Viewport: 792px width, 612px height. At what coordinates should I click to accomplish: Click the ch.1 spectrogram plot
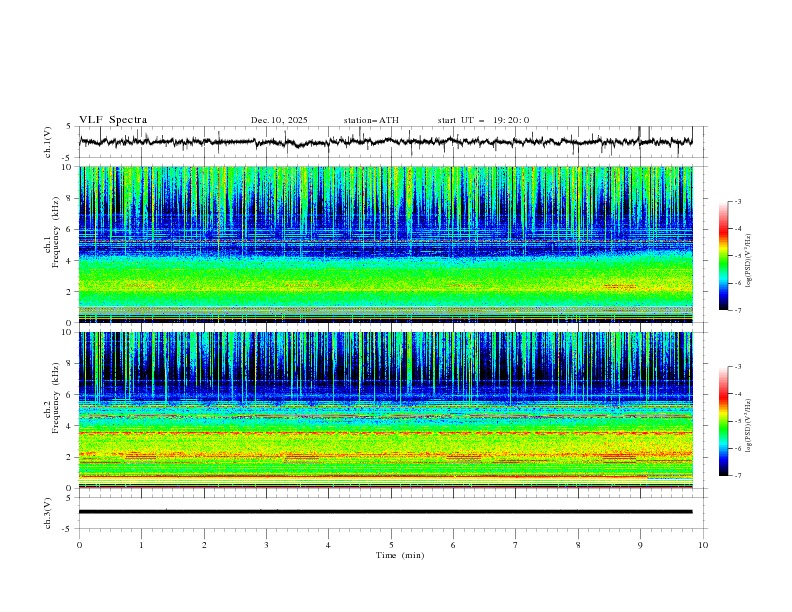(385, 244)
